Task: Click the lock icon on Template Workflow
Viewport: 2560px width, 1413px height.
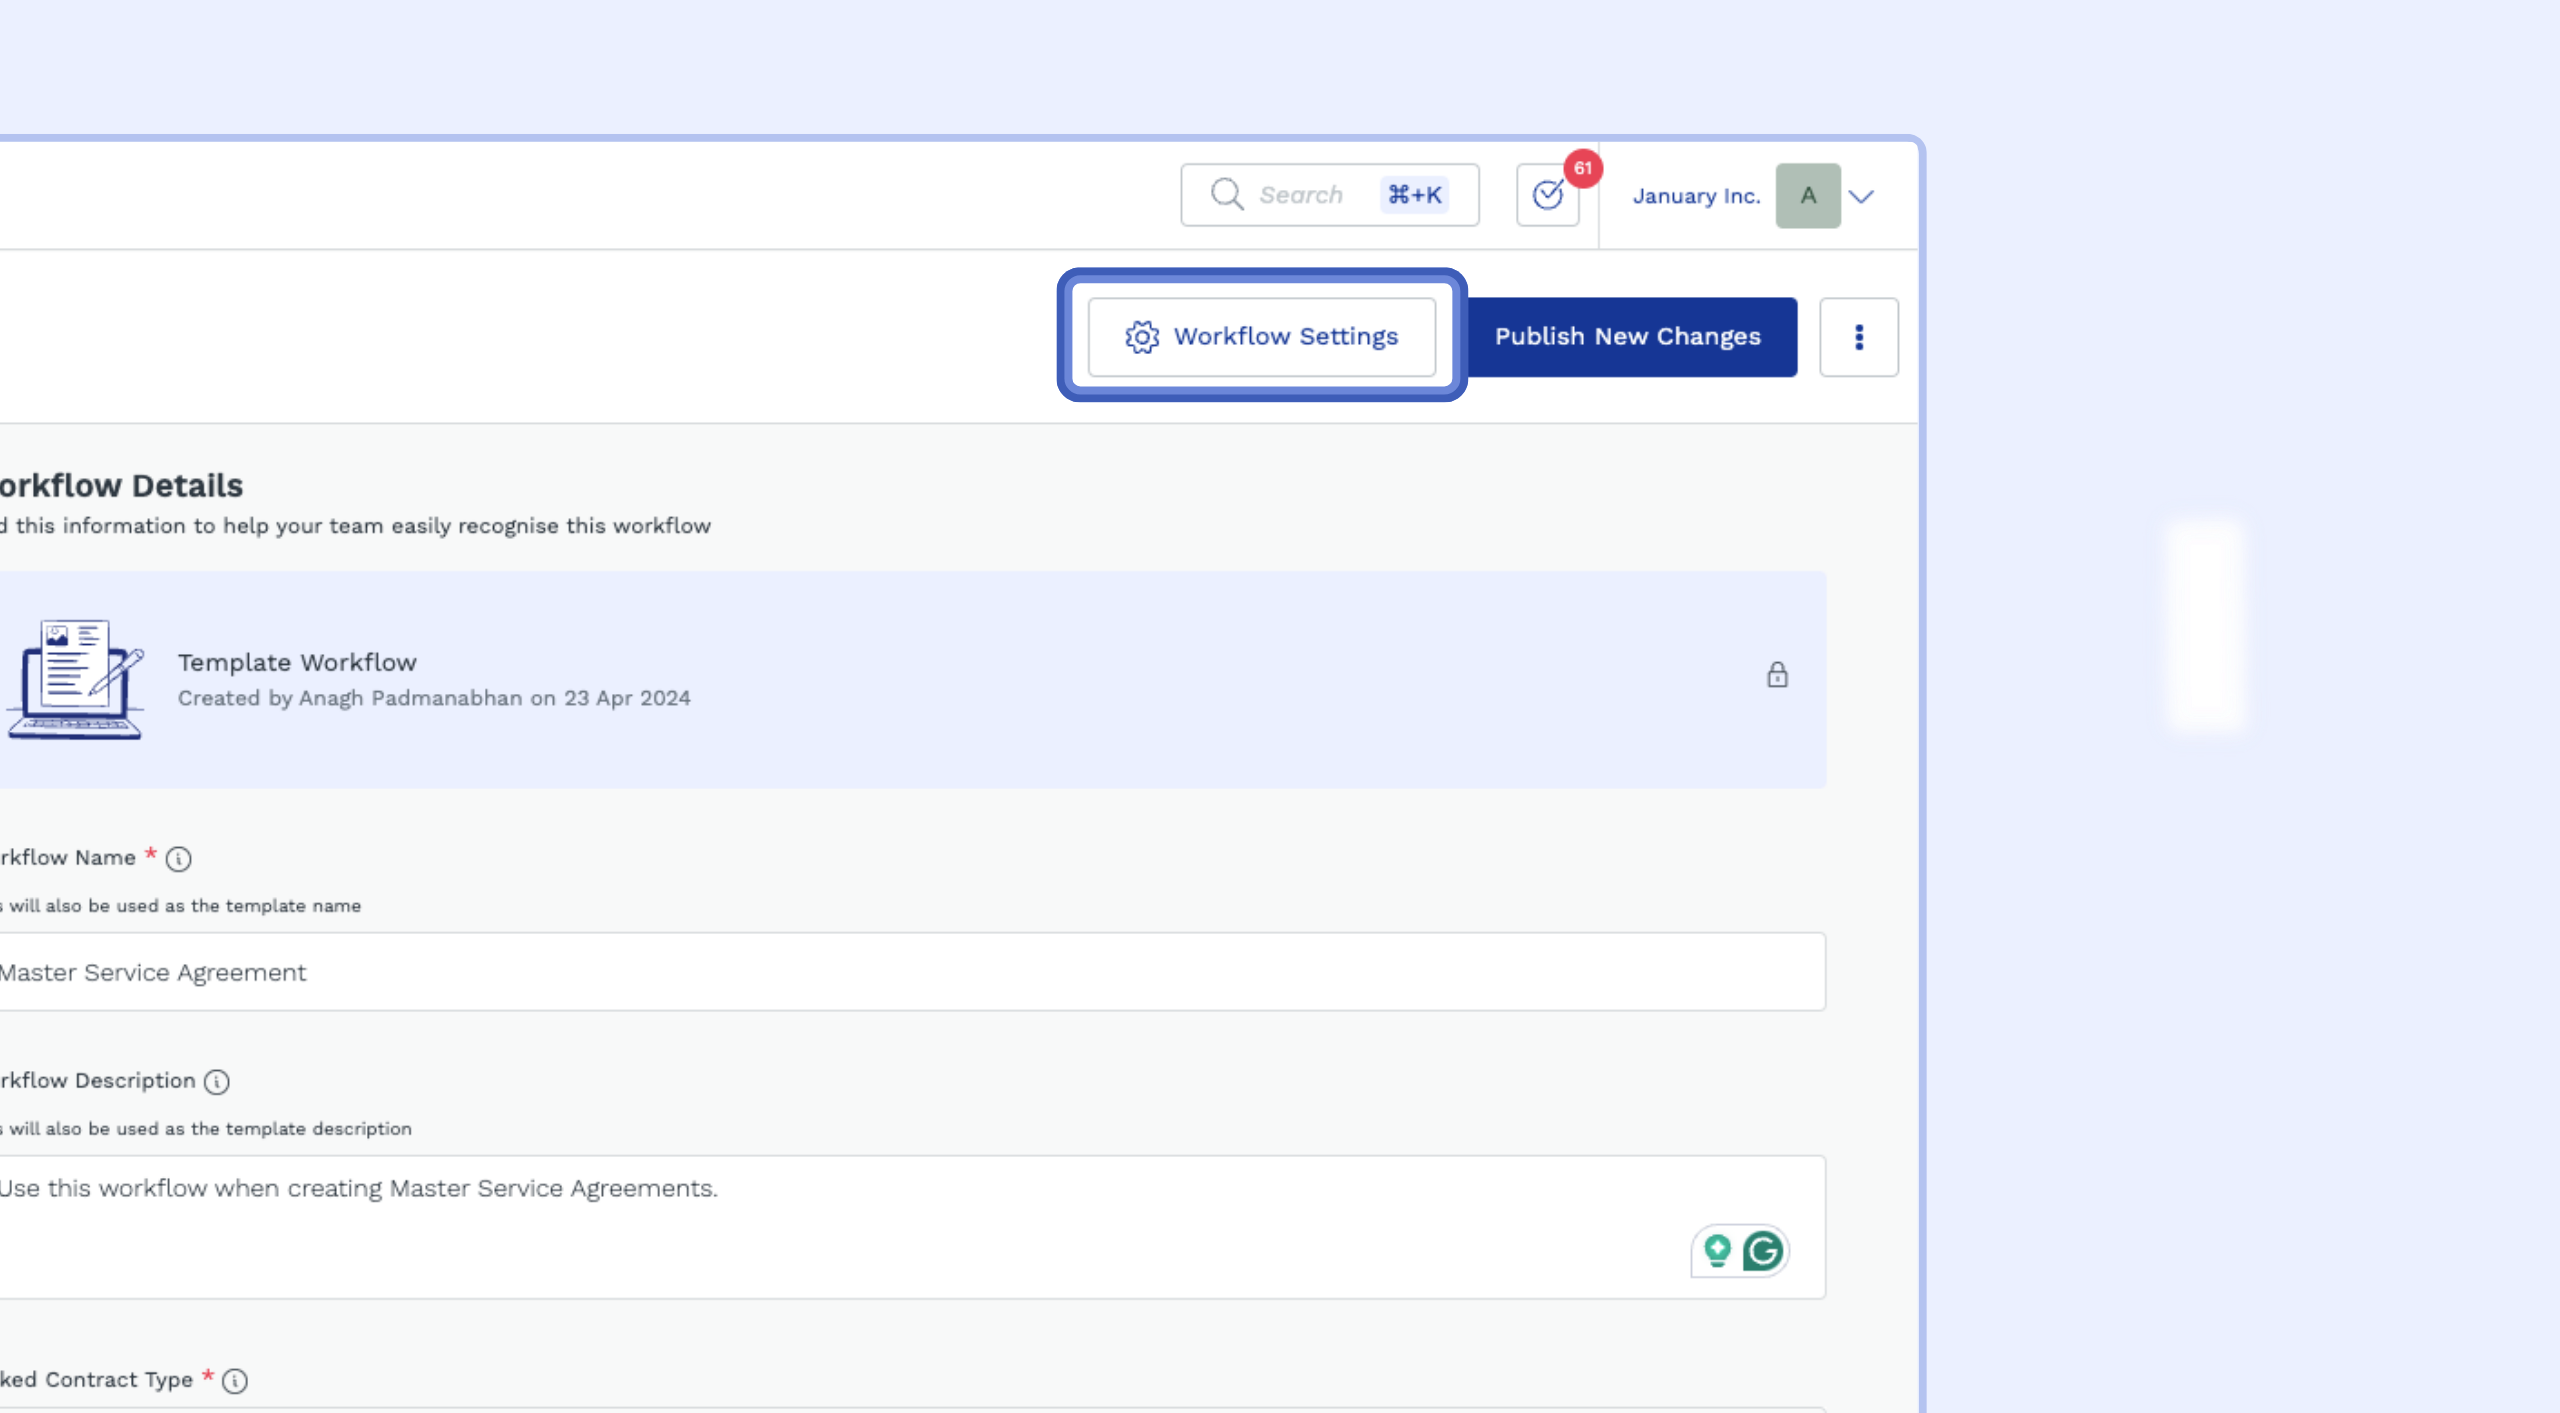Action: 1776,675
